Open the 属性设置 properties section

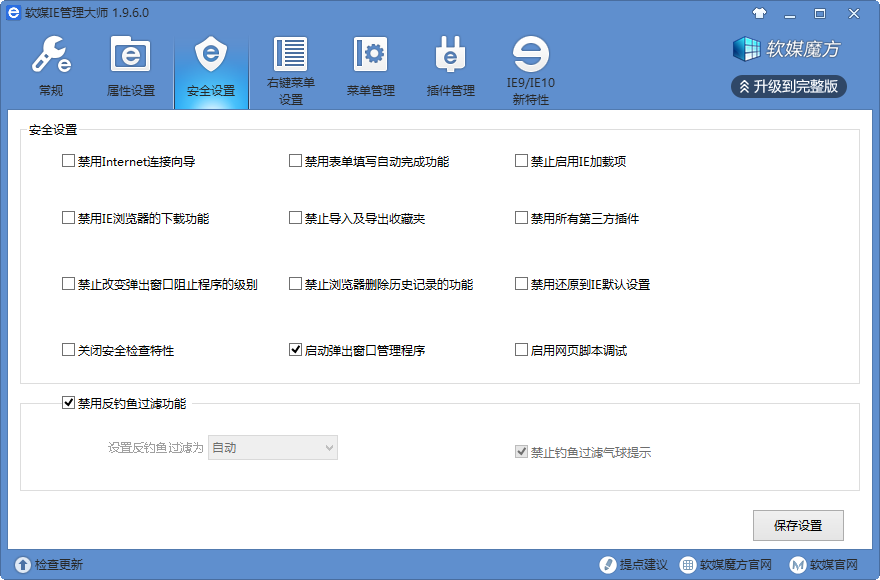(131, 67)
